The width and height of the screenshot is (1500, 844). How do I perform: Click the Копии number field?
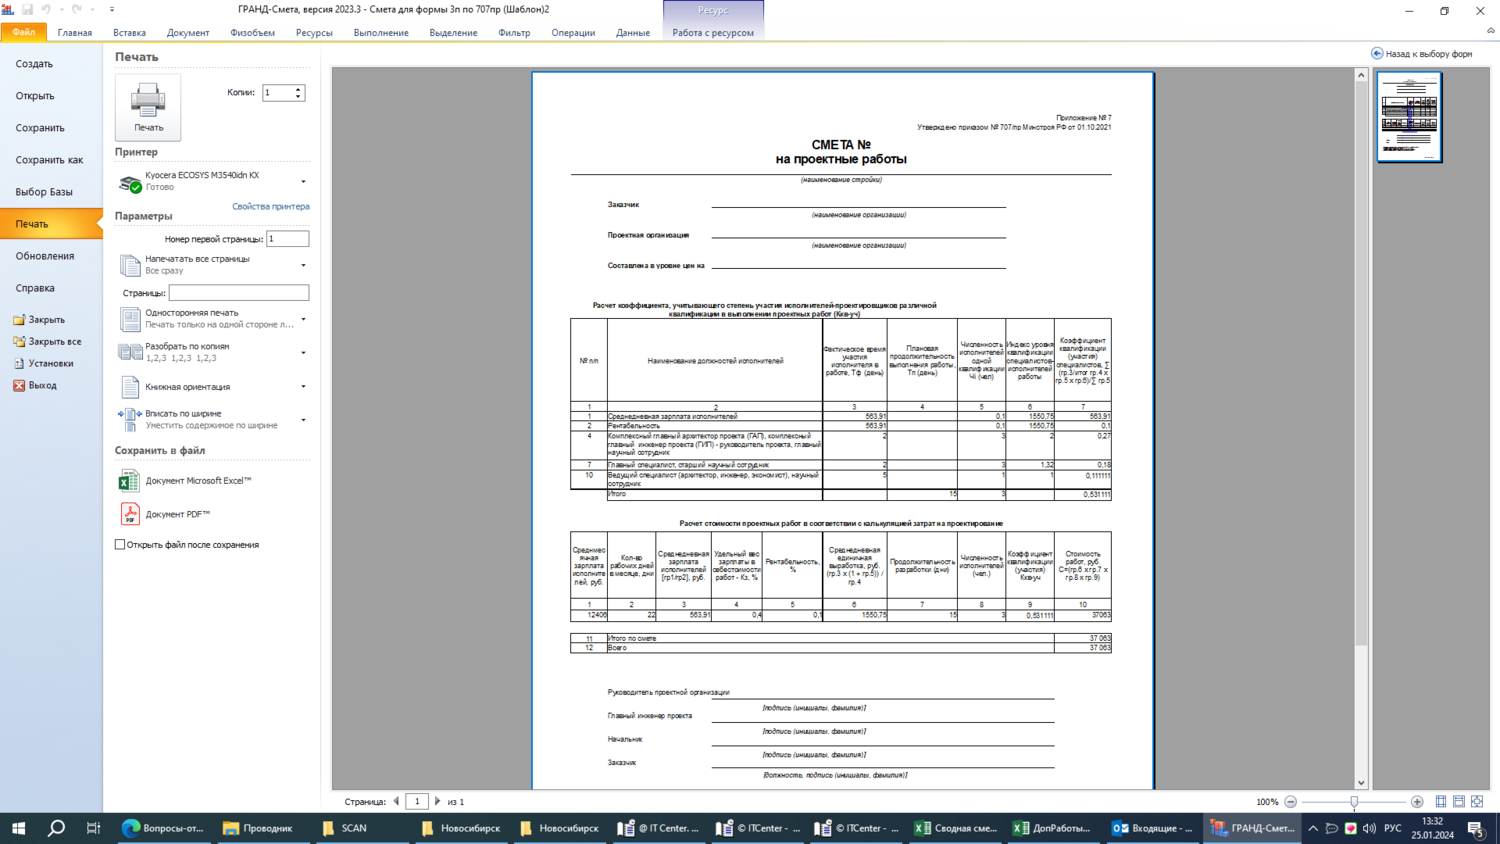[279, 93]
